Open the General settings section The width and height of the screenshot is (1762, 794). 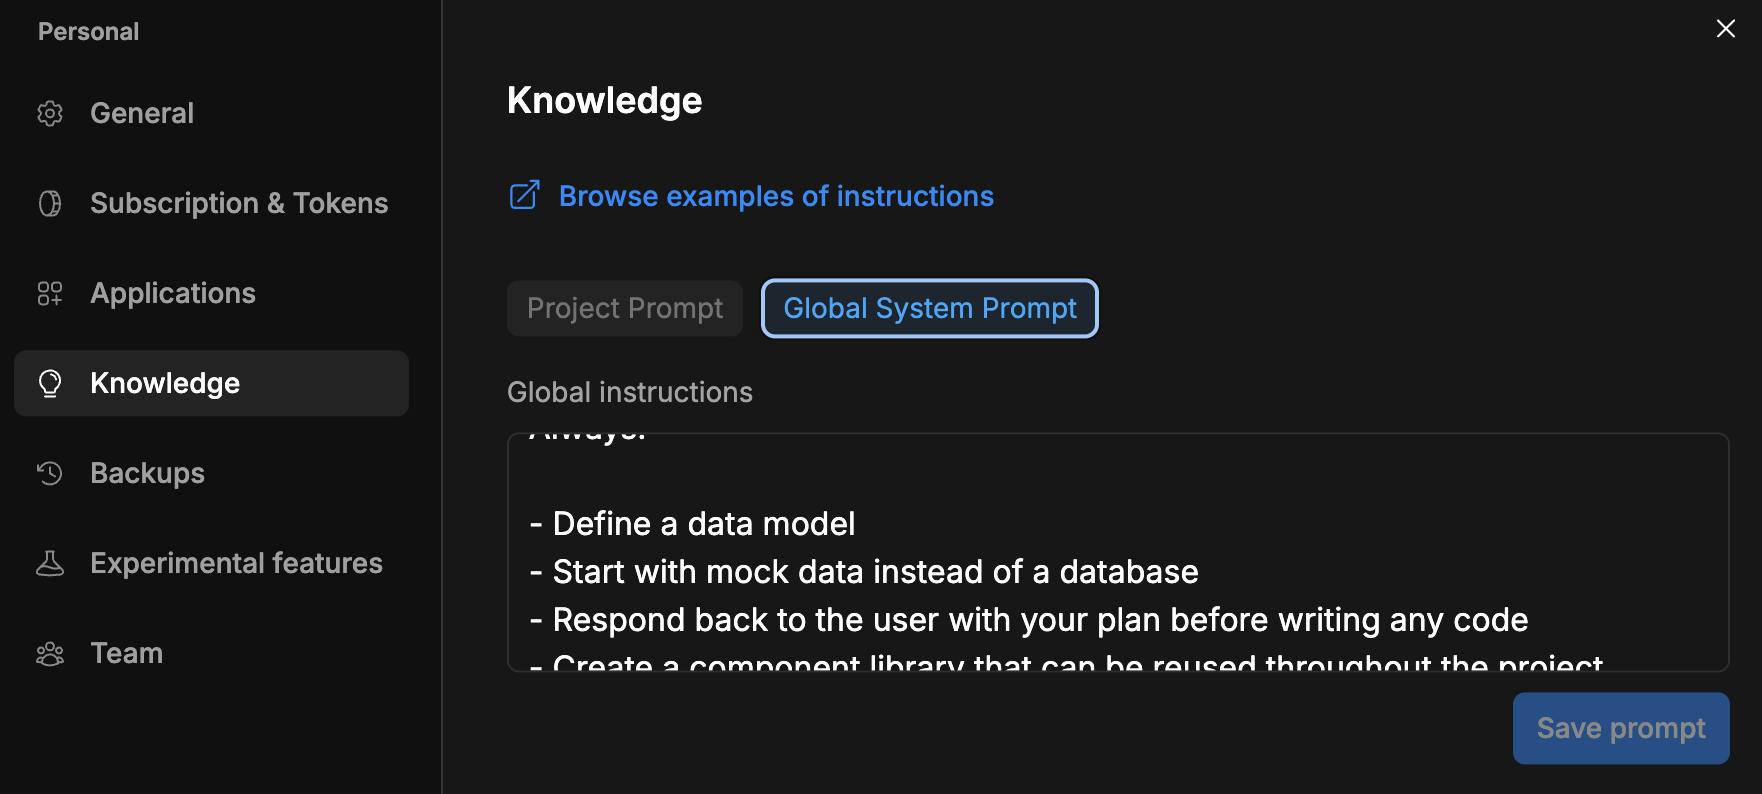click(142, 113)
